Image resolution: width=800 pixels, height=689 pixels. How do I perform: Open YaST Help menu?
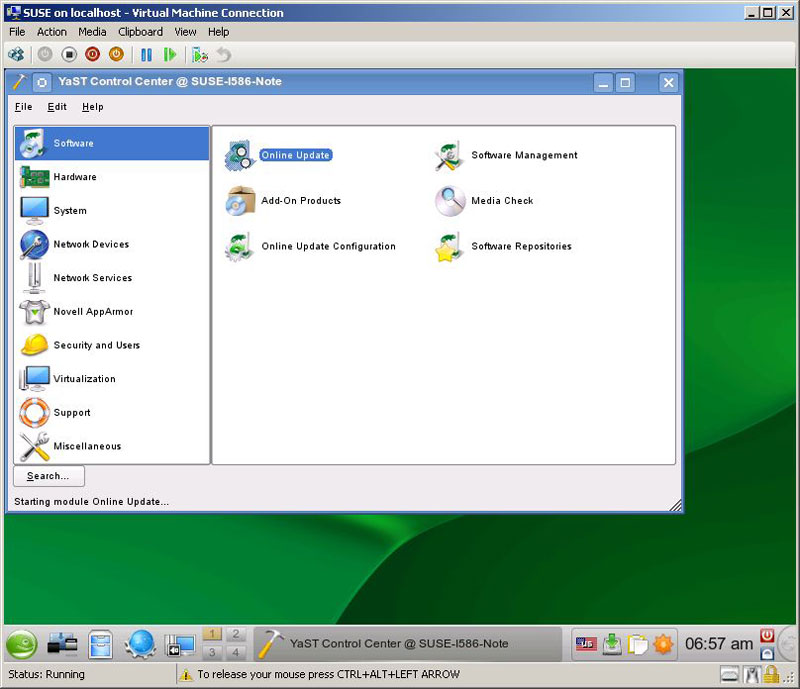(x=92, y=107)
